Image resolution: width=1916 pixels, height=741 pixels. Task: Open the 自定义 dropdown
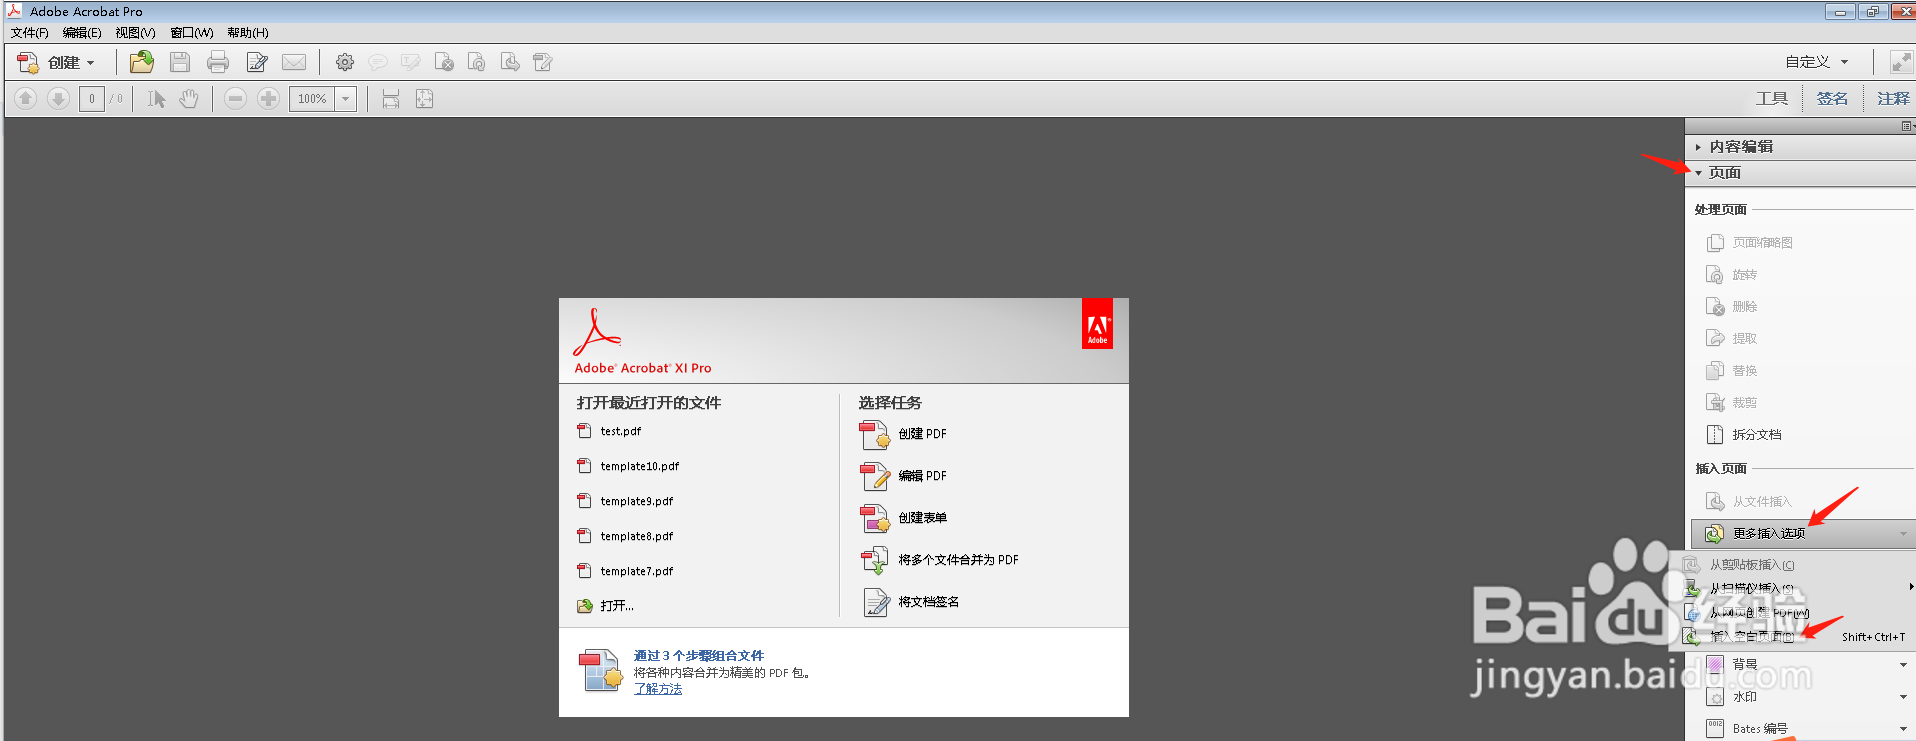point(1817,62)
